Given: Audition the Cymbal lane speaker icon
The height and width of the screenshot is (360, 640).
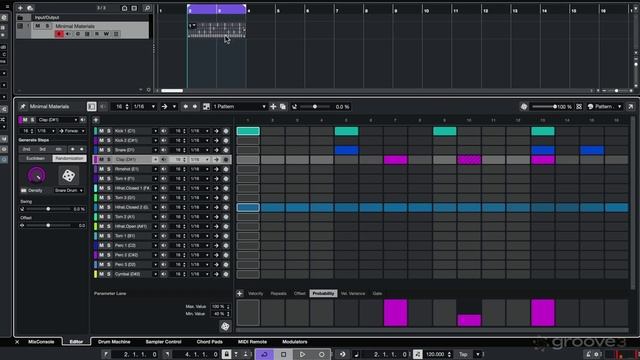Looking at the screenshot, I should (x=164, y=274).
